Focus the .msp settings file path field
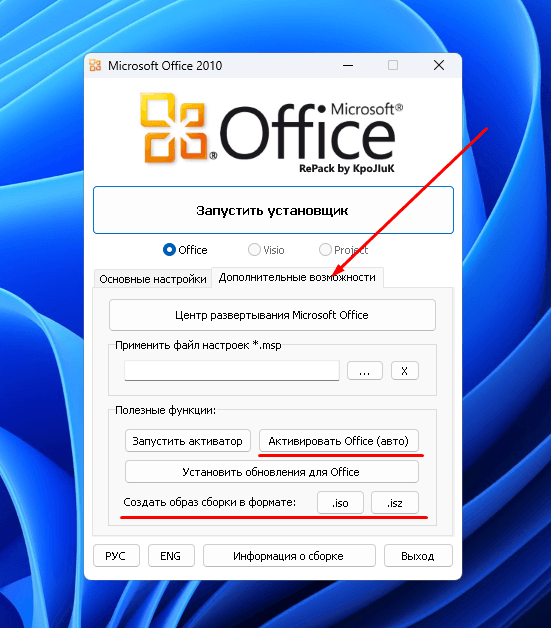Image resolution: width=551 pixels, height=628 pixels. point(232,371)
